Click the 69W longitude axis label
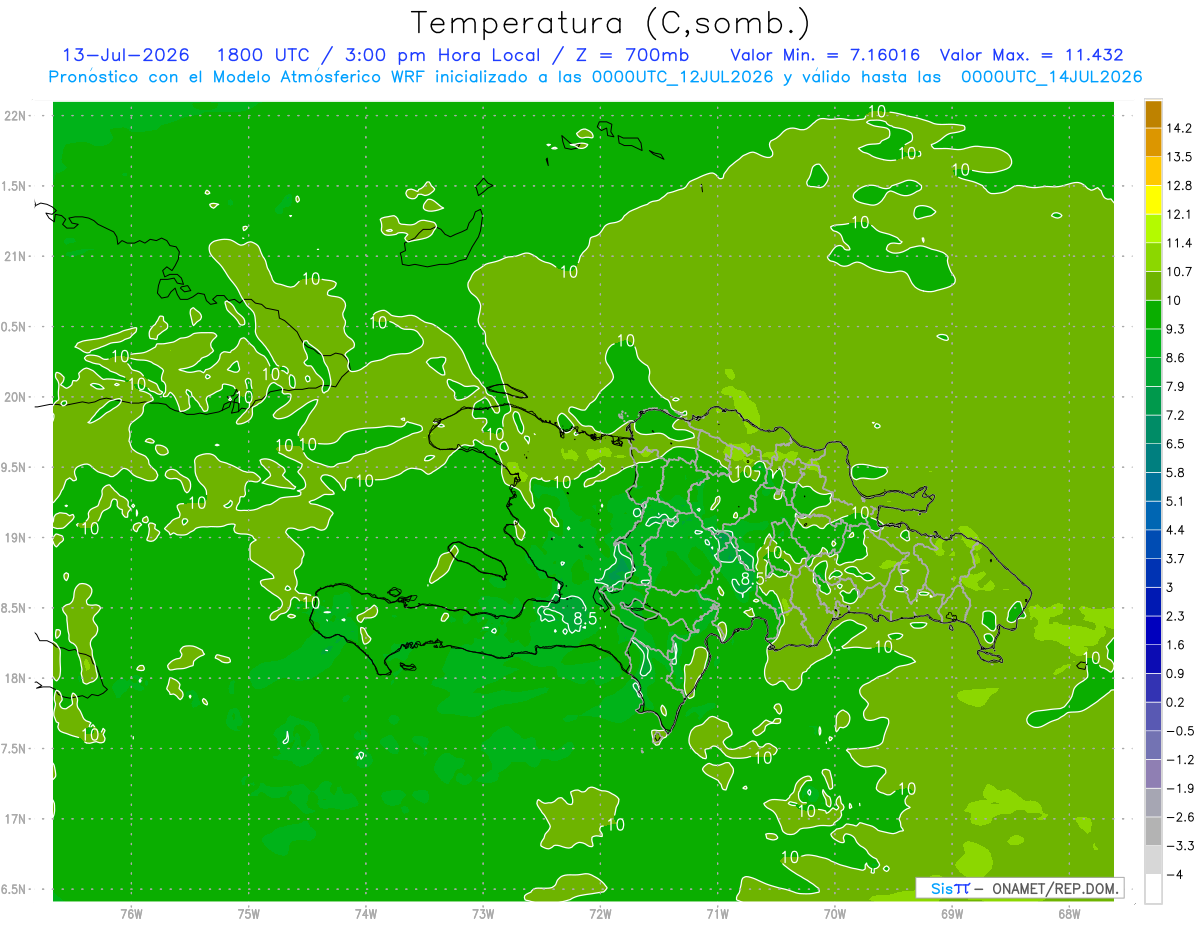Screen dimensions: 1200x927 951,914
